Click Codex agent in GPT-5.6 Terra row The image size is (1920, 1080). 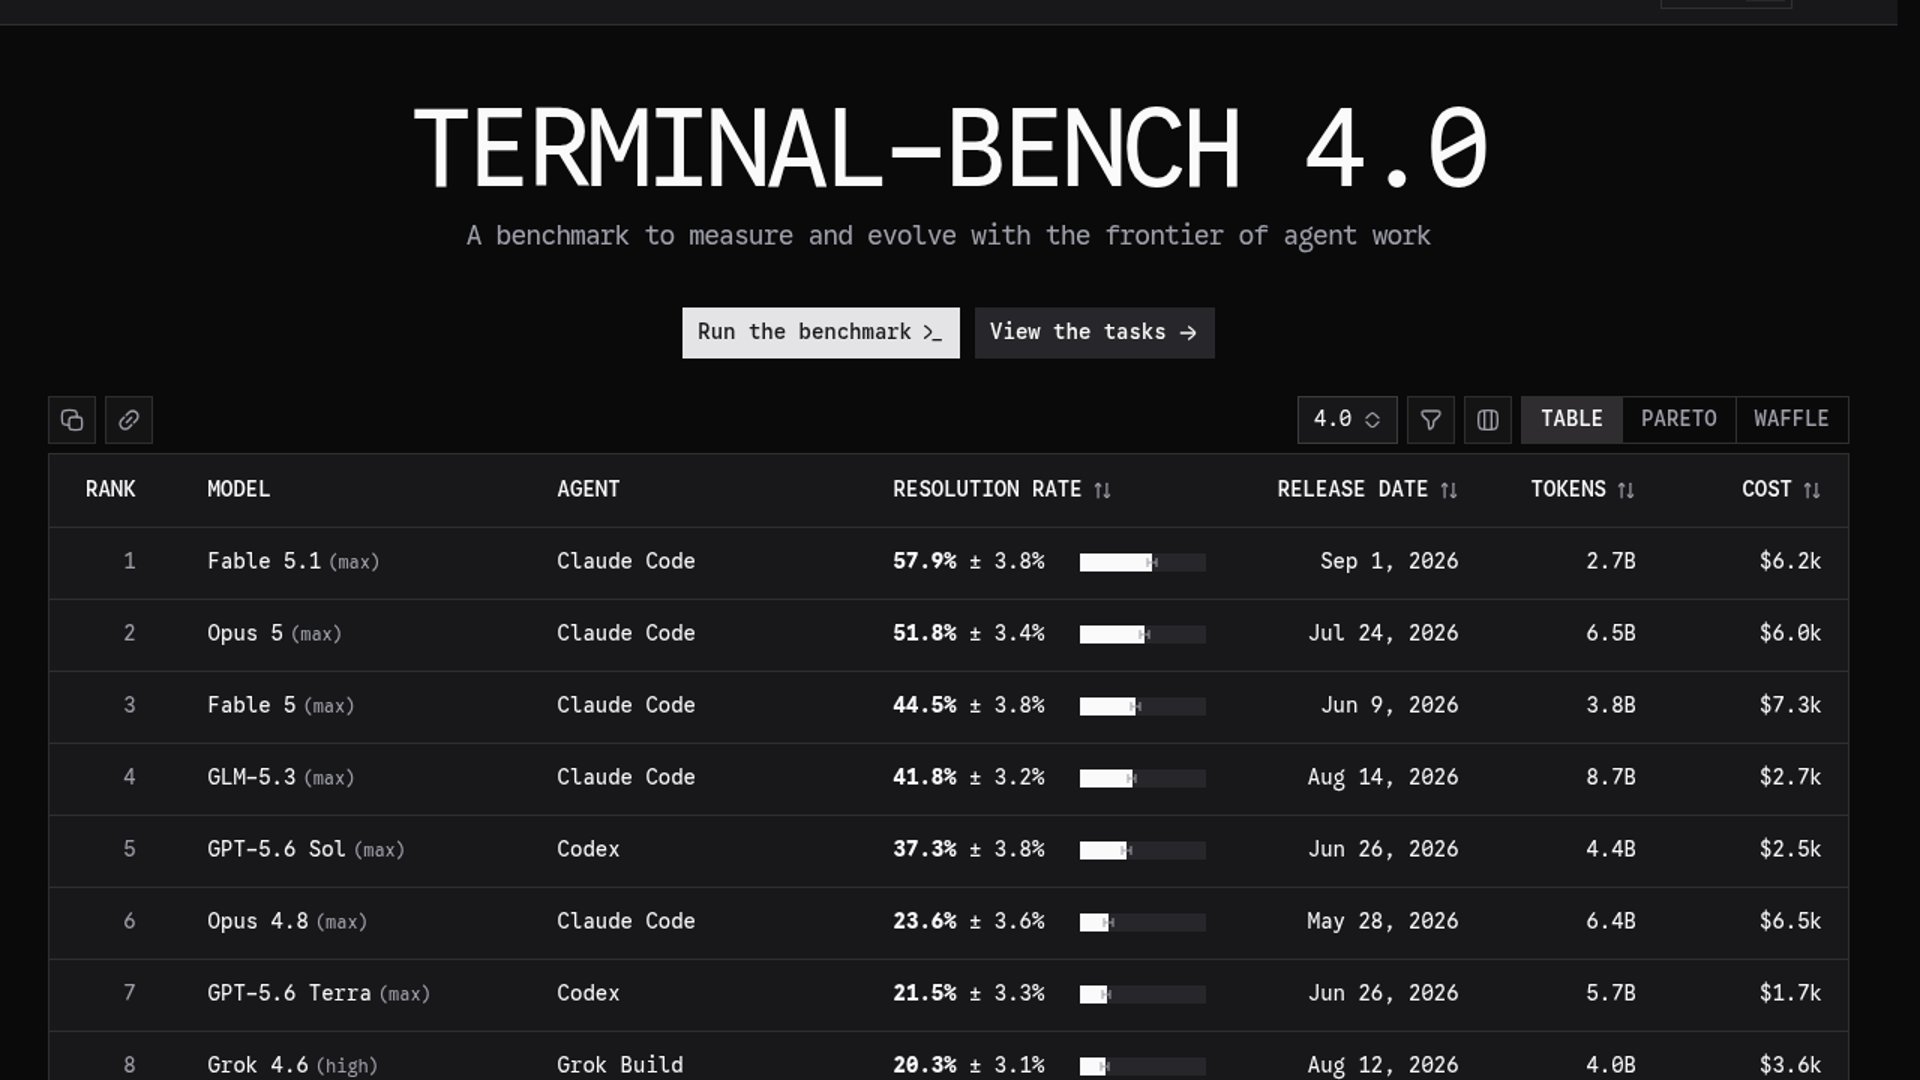click(588, 994)
